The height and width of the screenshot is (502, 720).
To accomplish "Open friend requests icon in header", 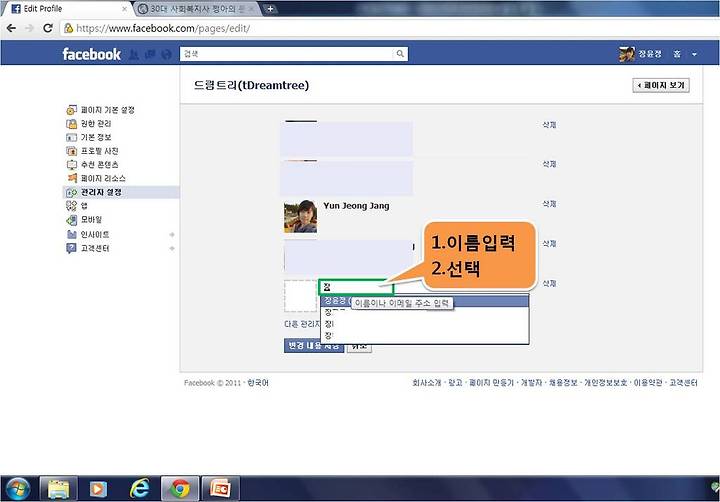I will point(134,54).
